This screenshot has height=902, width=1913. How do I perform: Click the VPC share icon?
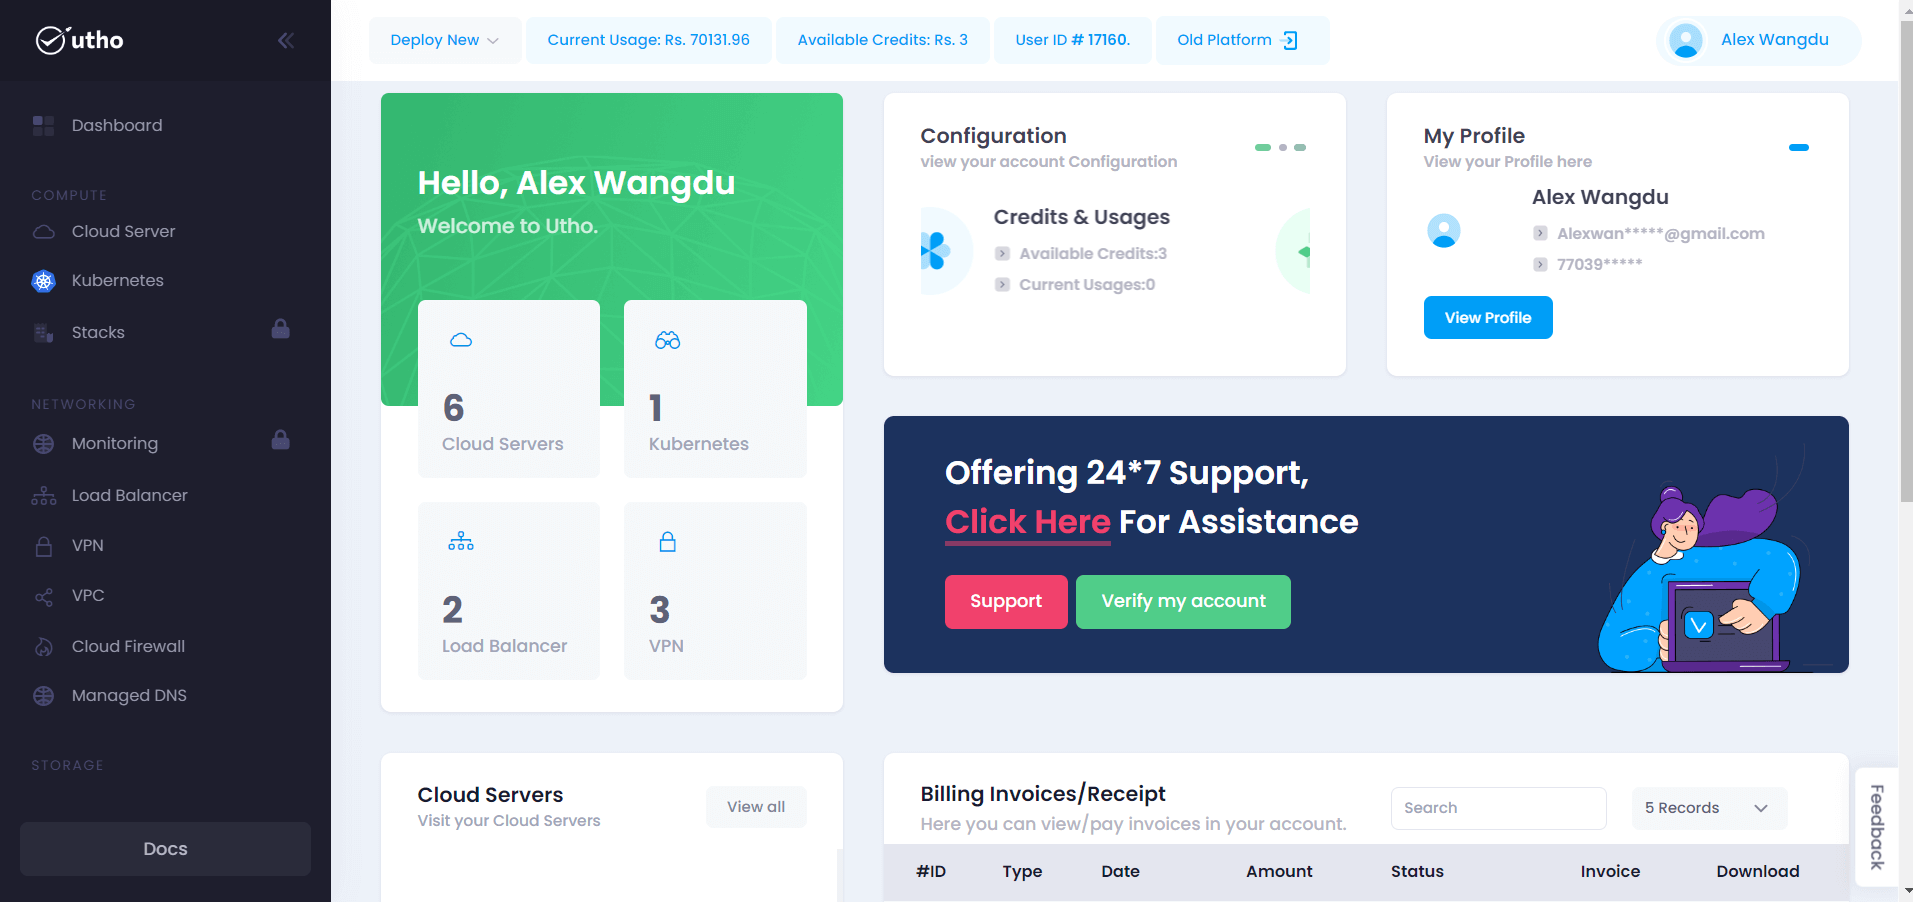click(43, 597)
